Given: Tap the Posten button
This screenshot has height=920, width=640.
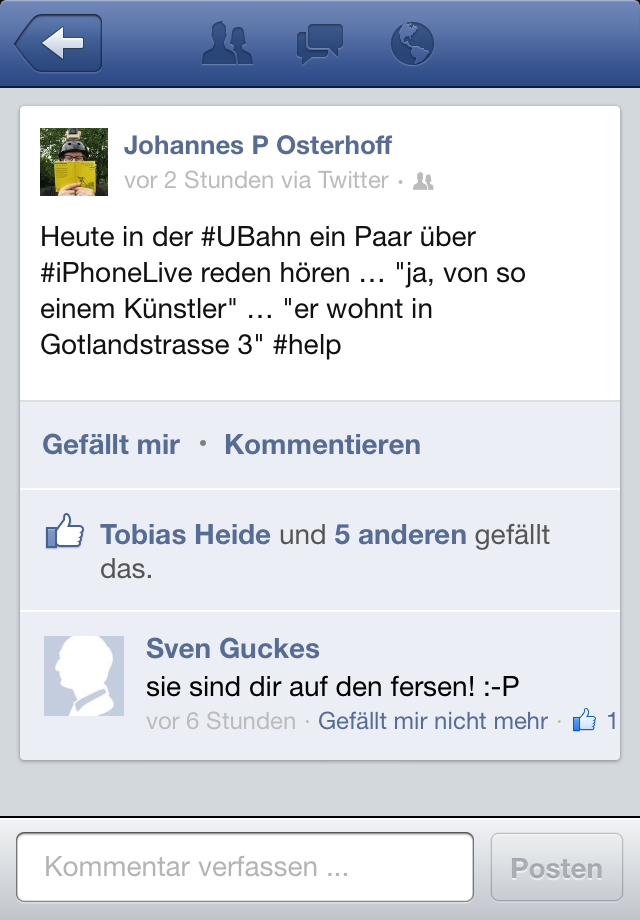Looking at the screenshot, I should point(556,867).
